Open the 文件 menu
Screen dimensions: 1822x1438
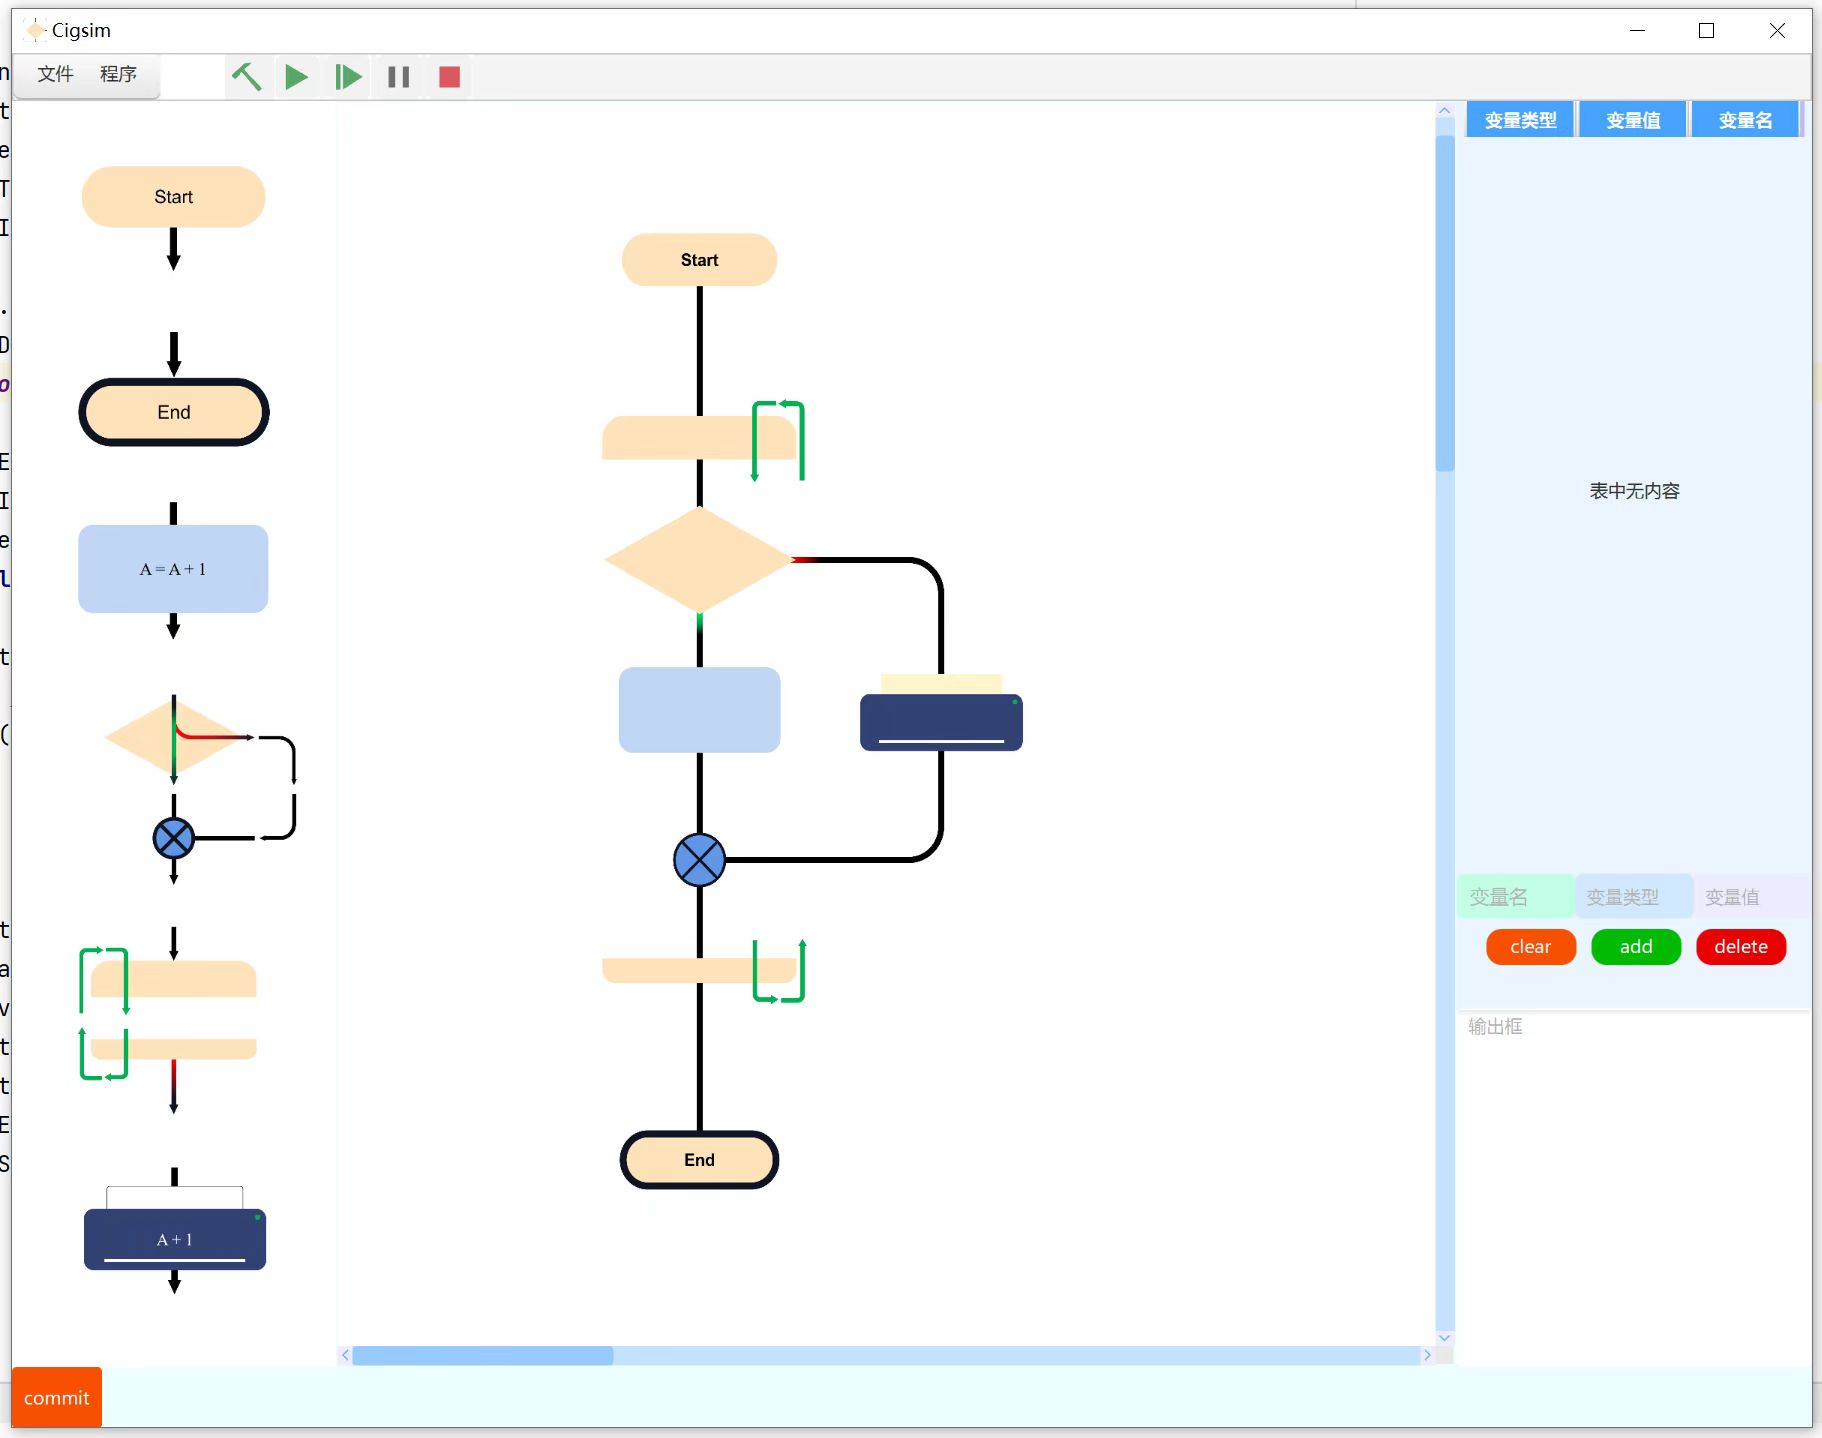[55, 74]
